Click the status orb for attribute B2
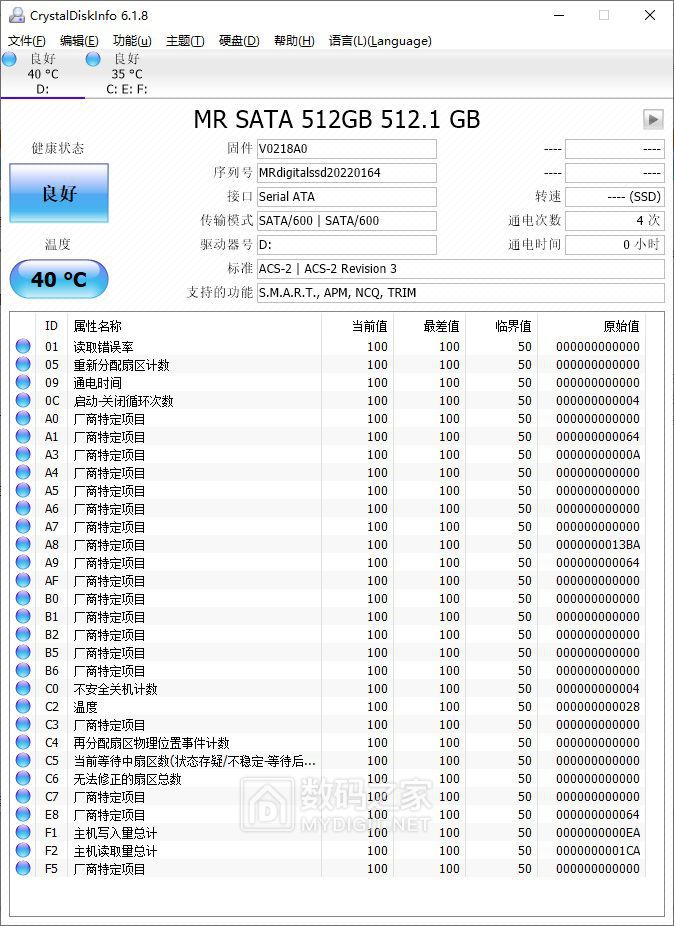Viewport: 674px width, 926px height. pyautogui.click(x=23, y=634)
